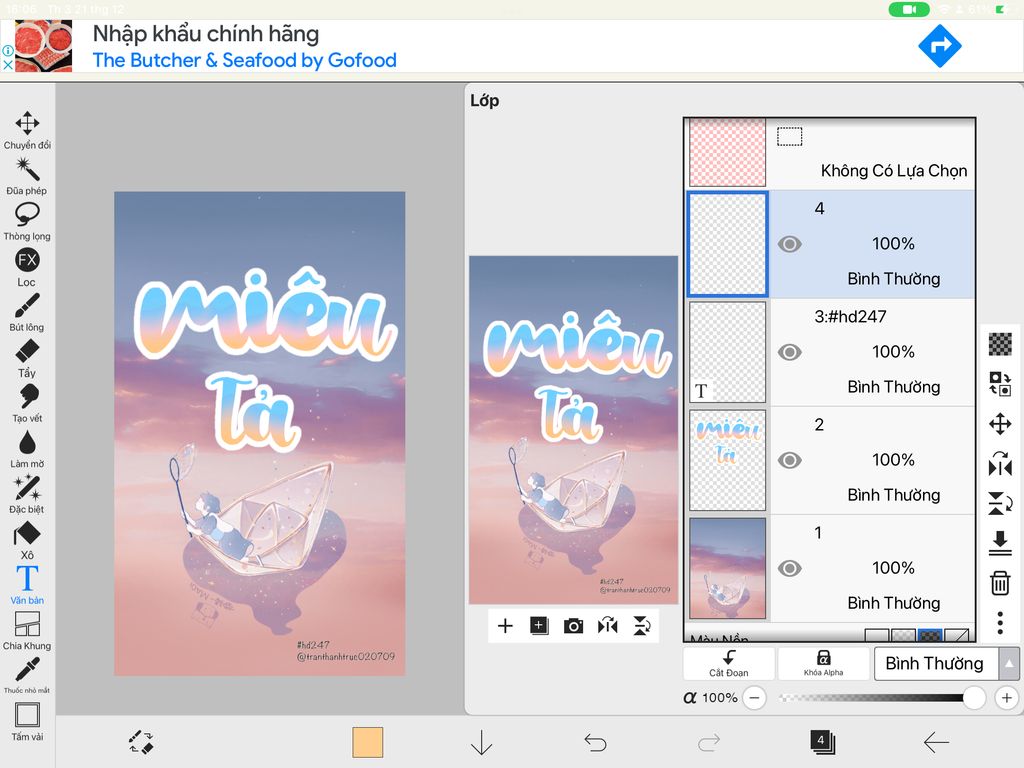
Task: Select the Bút lông brush tool
Action: pos(27,312)
